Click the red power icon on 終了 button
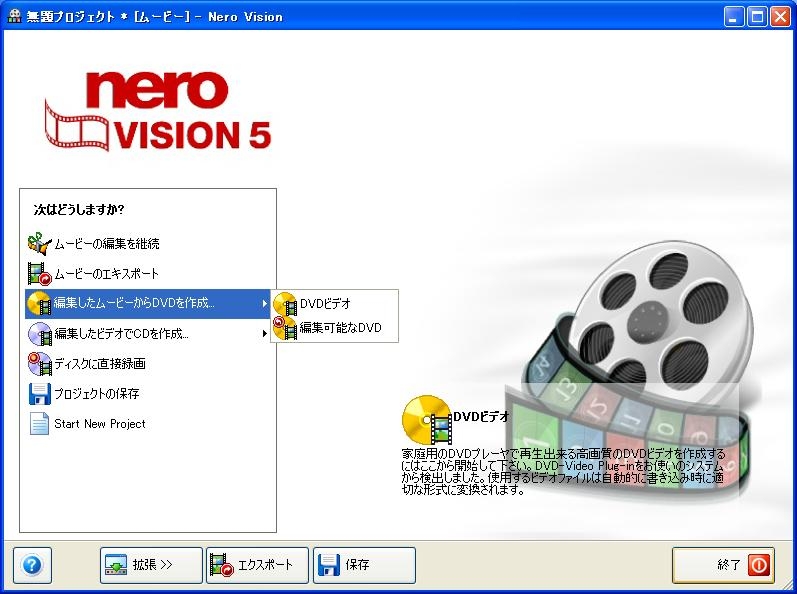The height and width of the screenshot is (594, 797). tap(758, 565)
